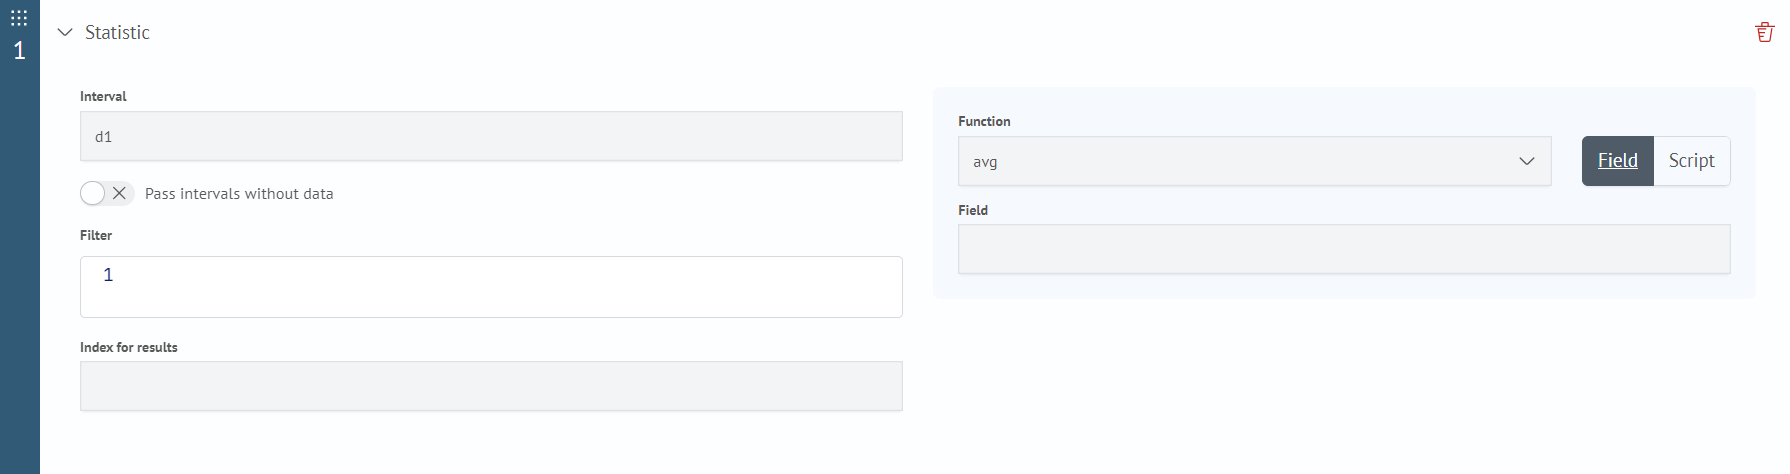Click the dotted grid drag handle icon

point(19,18)
